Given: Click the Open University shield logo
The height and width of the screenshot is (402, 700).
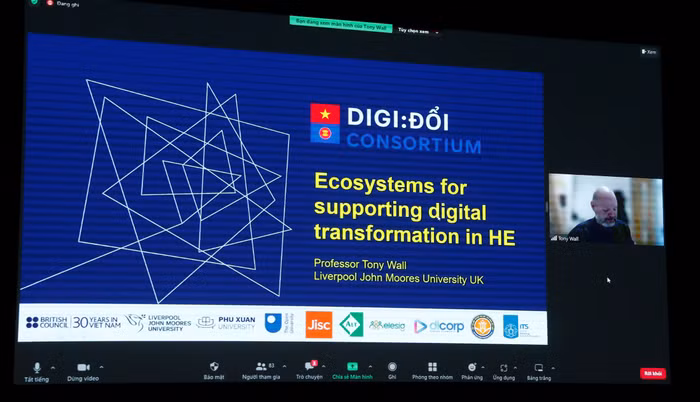Looking at the screenshot, I should coord(279,323).
